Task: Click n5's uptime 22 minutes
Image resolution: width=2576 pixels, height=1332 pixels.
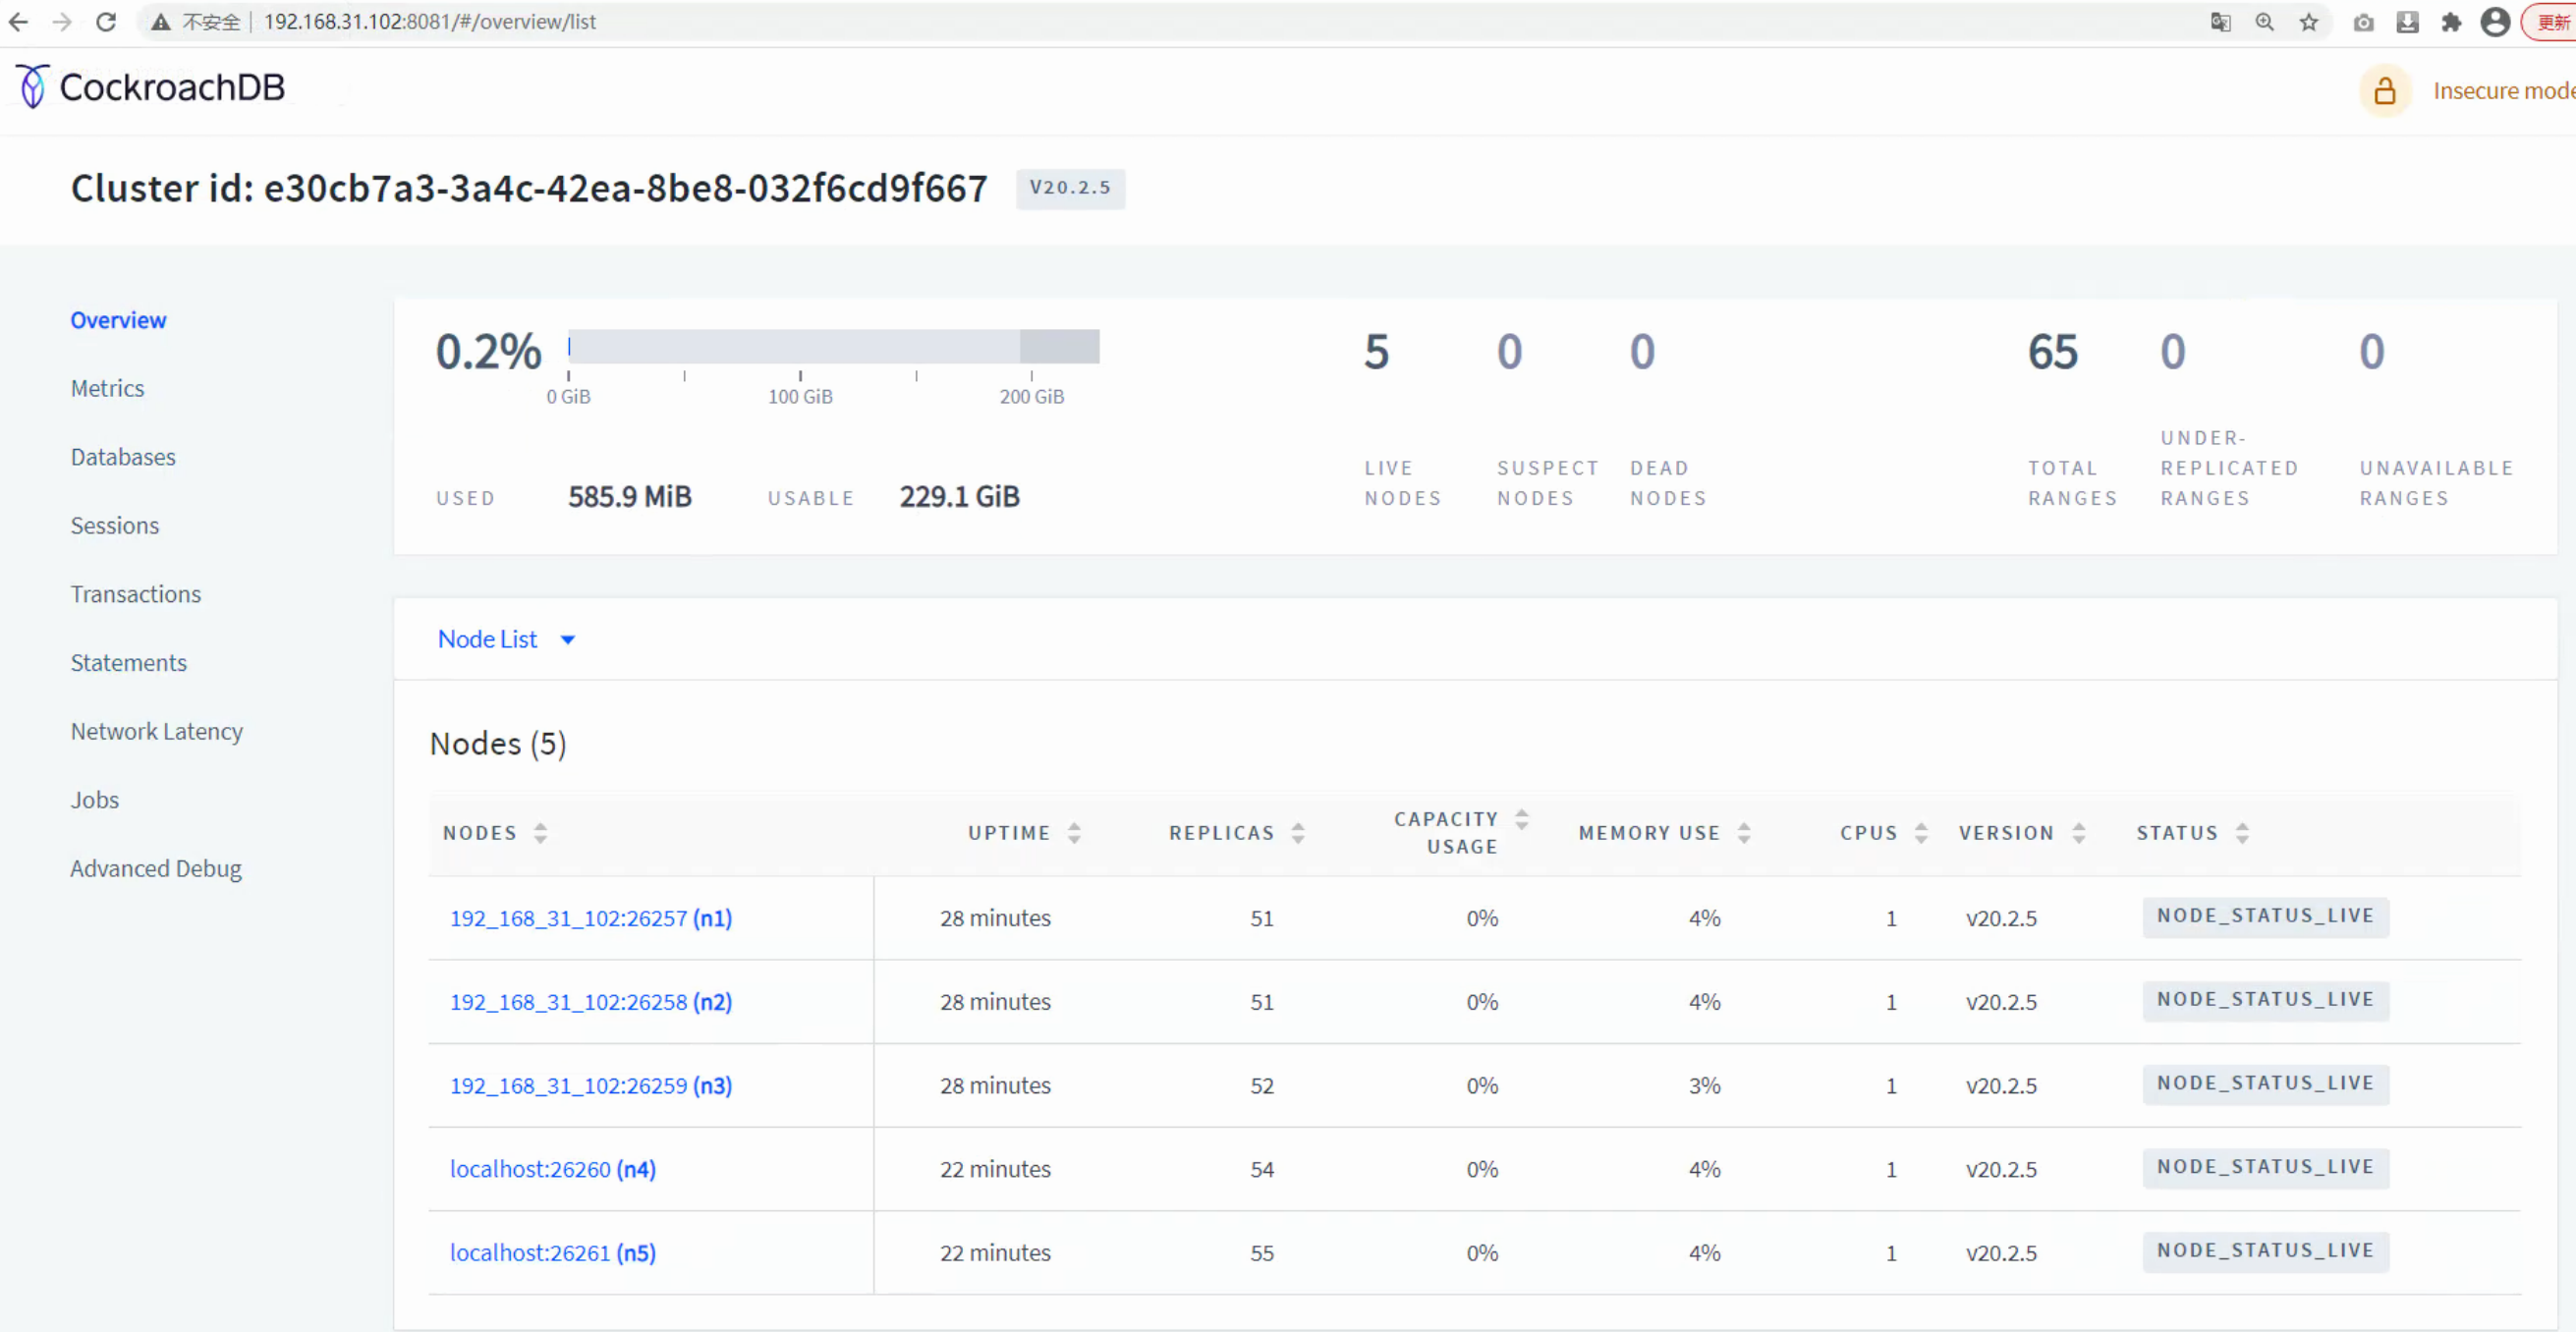Action: click(995, 1254)
